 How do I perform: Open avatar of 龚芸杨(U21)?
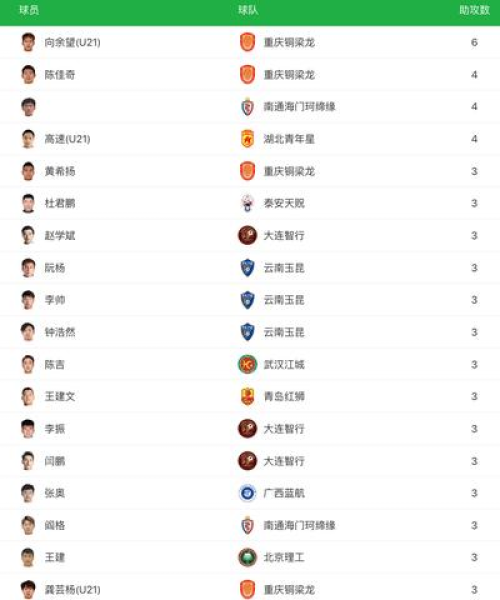pyautogui.click(x=28, y=589)
